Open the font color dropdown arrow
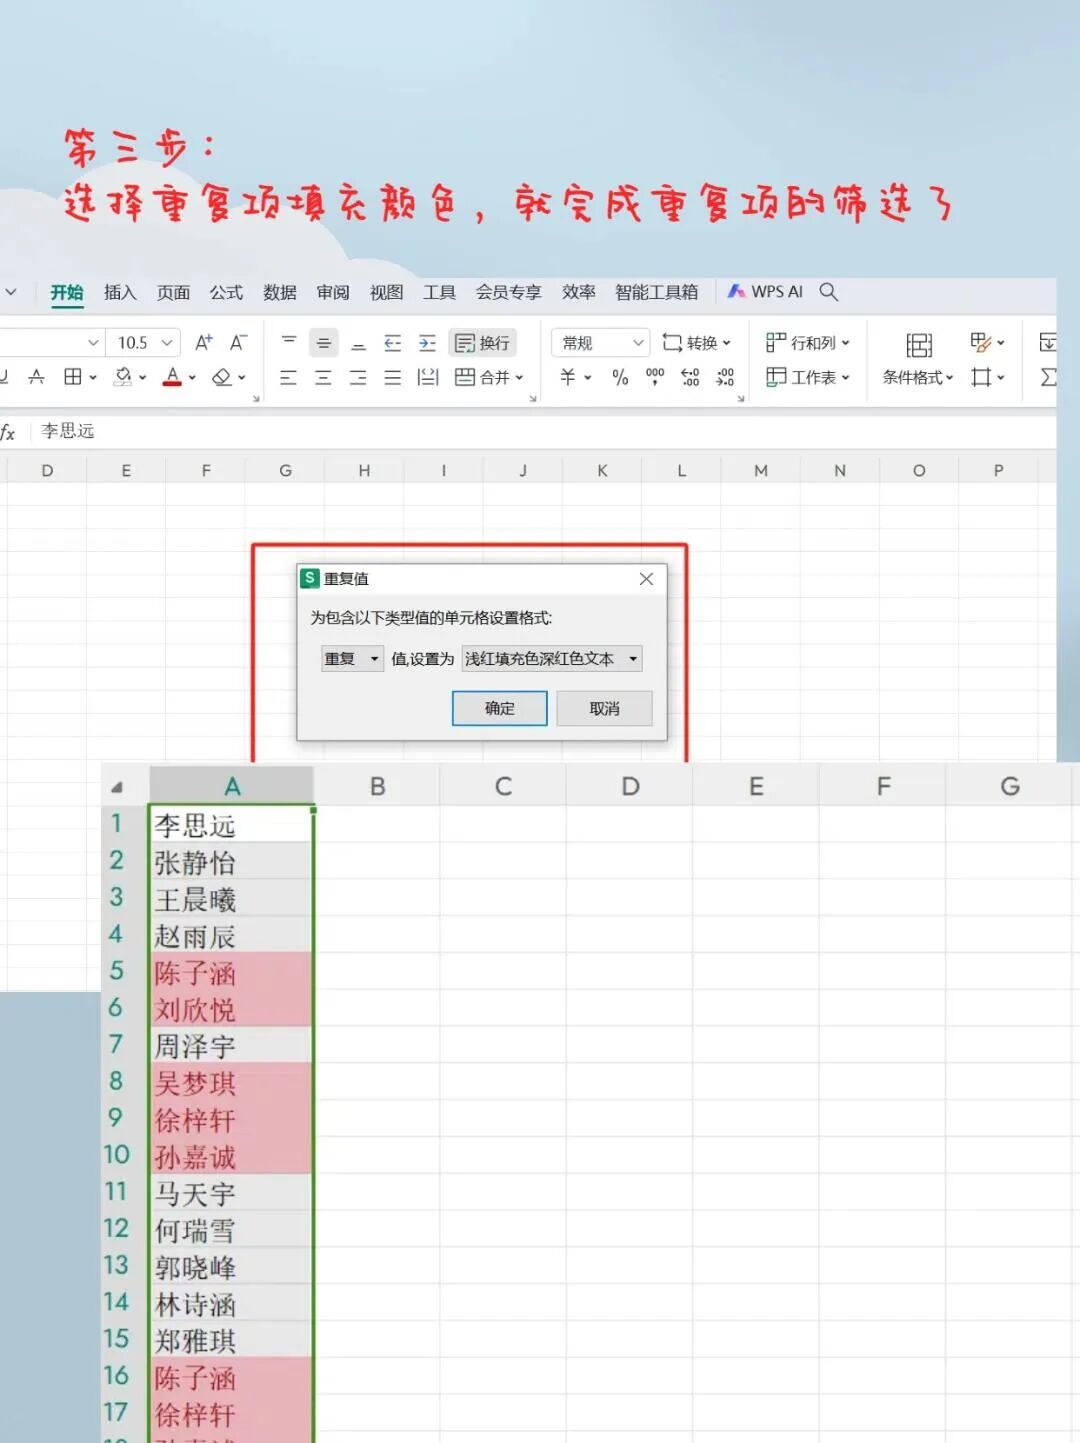 pyautogui.click(x=192, y=378)
